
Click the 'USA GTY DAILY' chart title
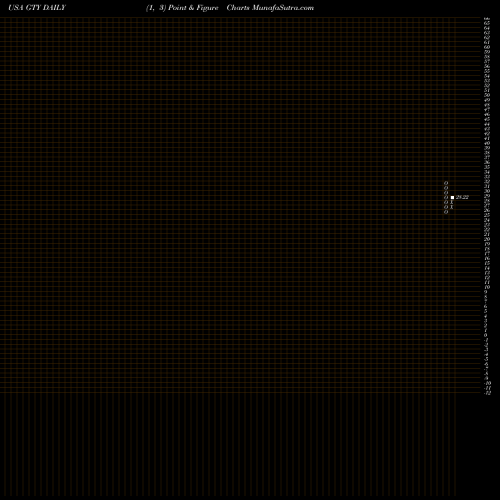pos(37,8)
